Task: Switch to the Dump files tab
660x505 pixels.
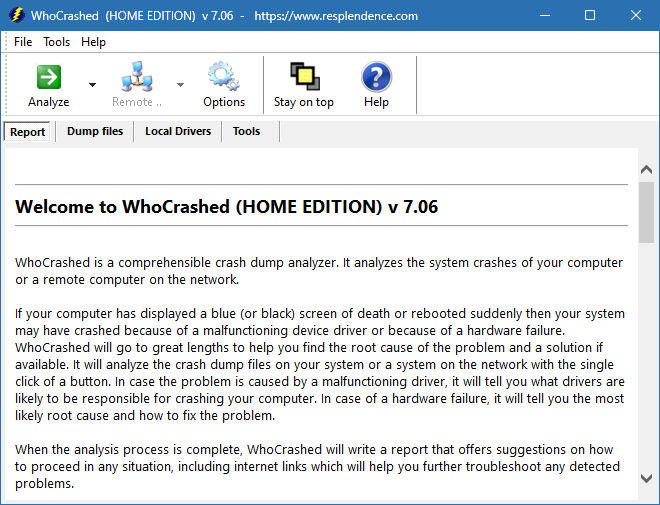Action: [x=95, y=131]
